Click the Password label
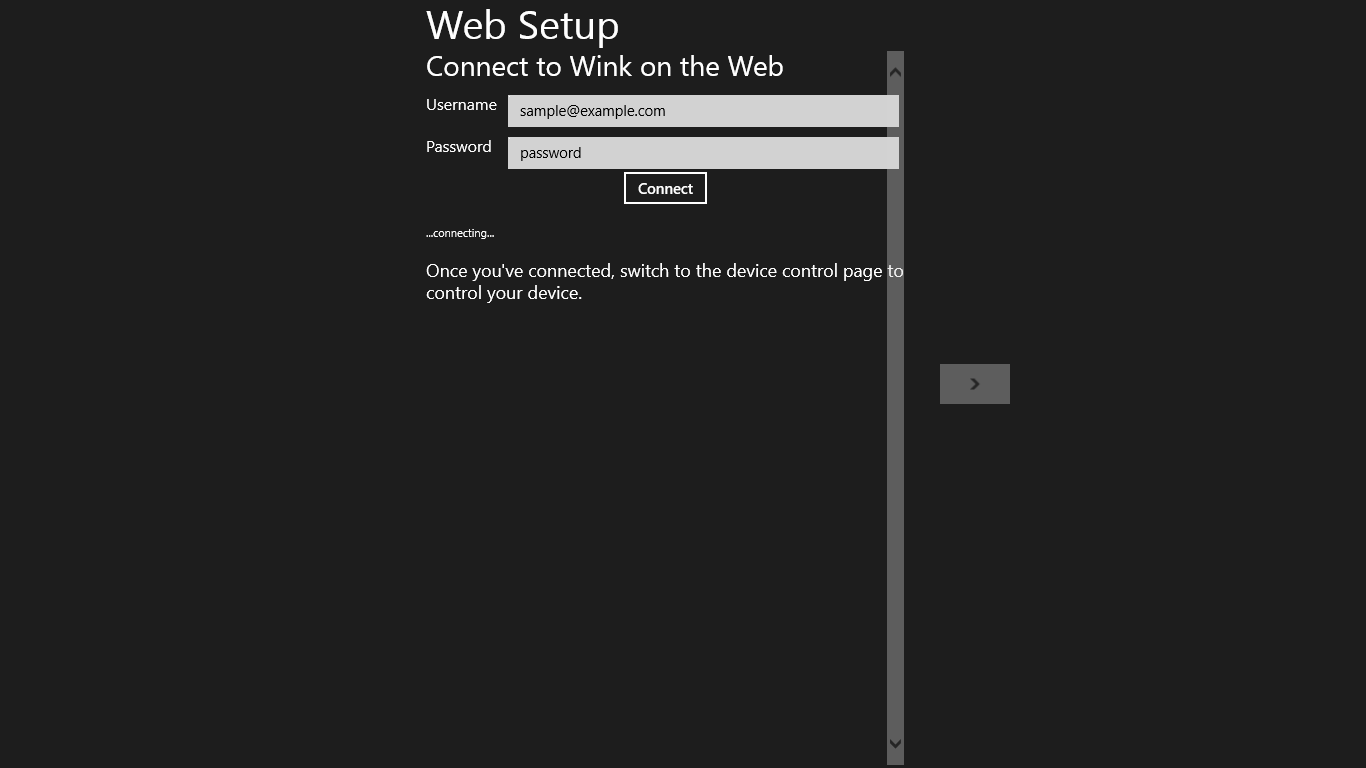Viewport: 1366px width, 768px height. point(459,147)
